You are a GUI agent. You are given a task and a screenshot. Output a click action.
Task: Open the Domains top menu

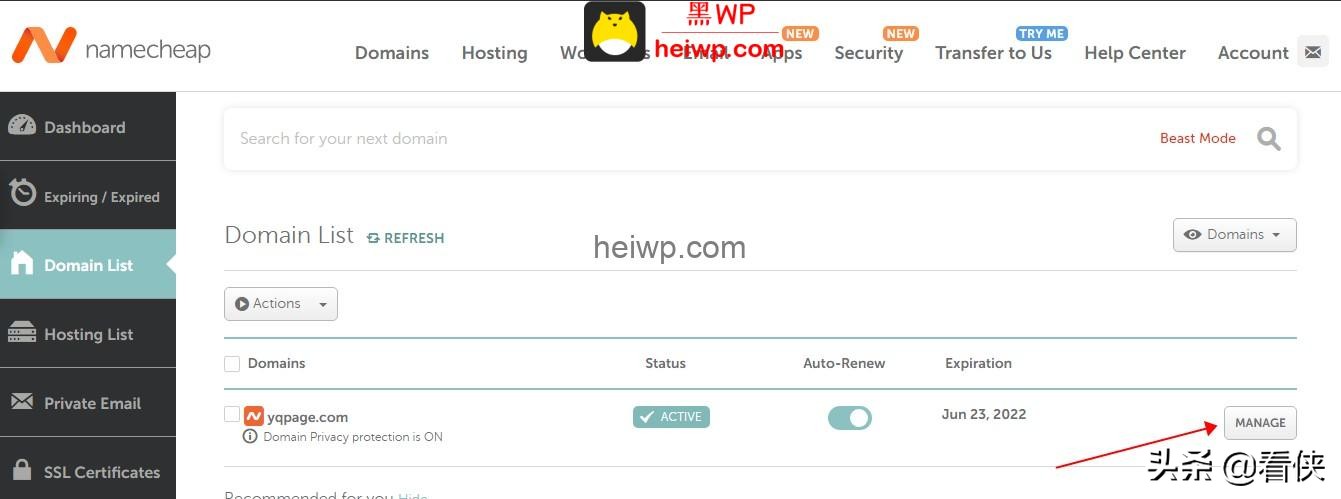pyautogui.click(x=392, y=53)
